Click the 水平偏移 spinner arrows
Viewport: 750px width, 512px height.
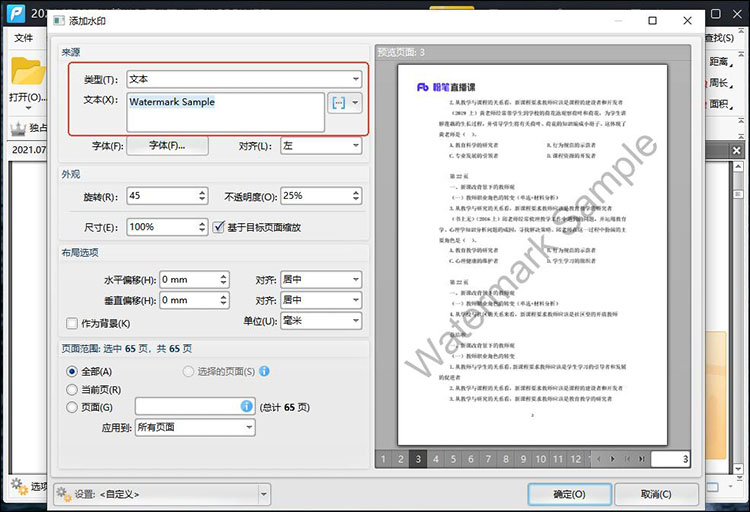click(x=223, y=280)
